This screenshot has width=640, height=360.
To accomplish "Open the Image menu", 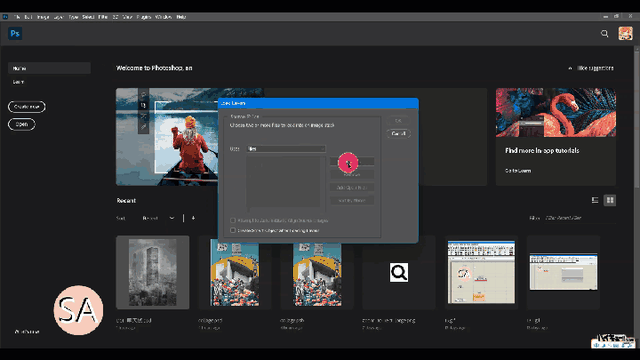I will point(43,17).
